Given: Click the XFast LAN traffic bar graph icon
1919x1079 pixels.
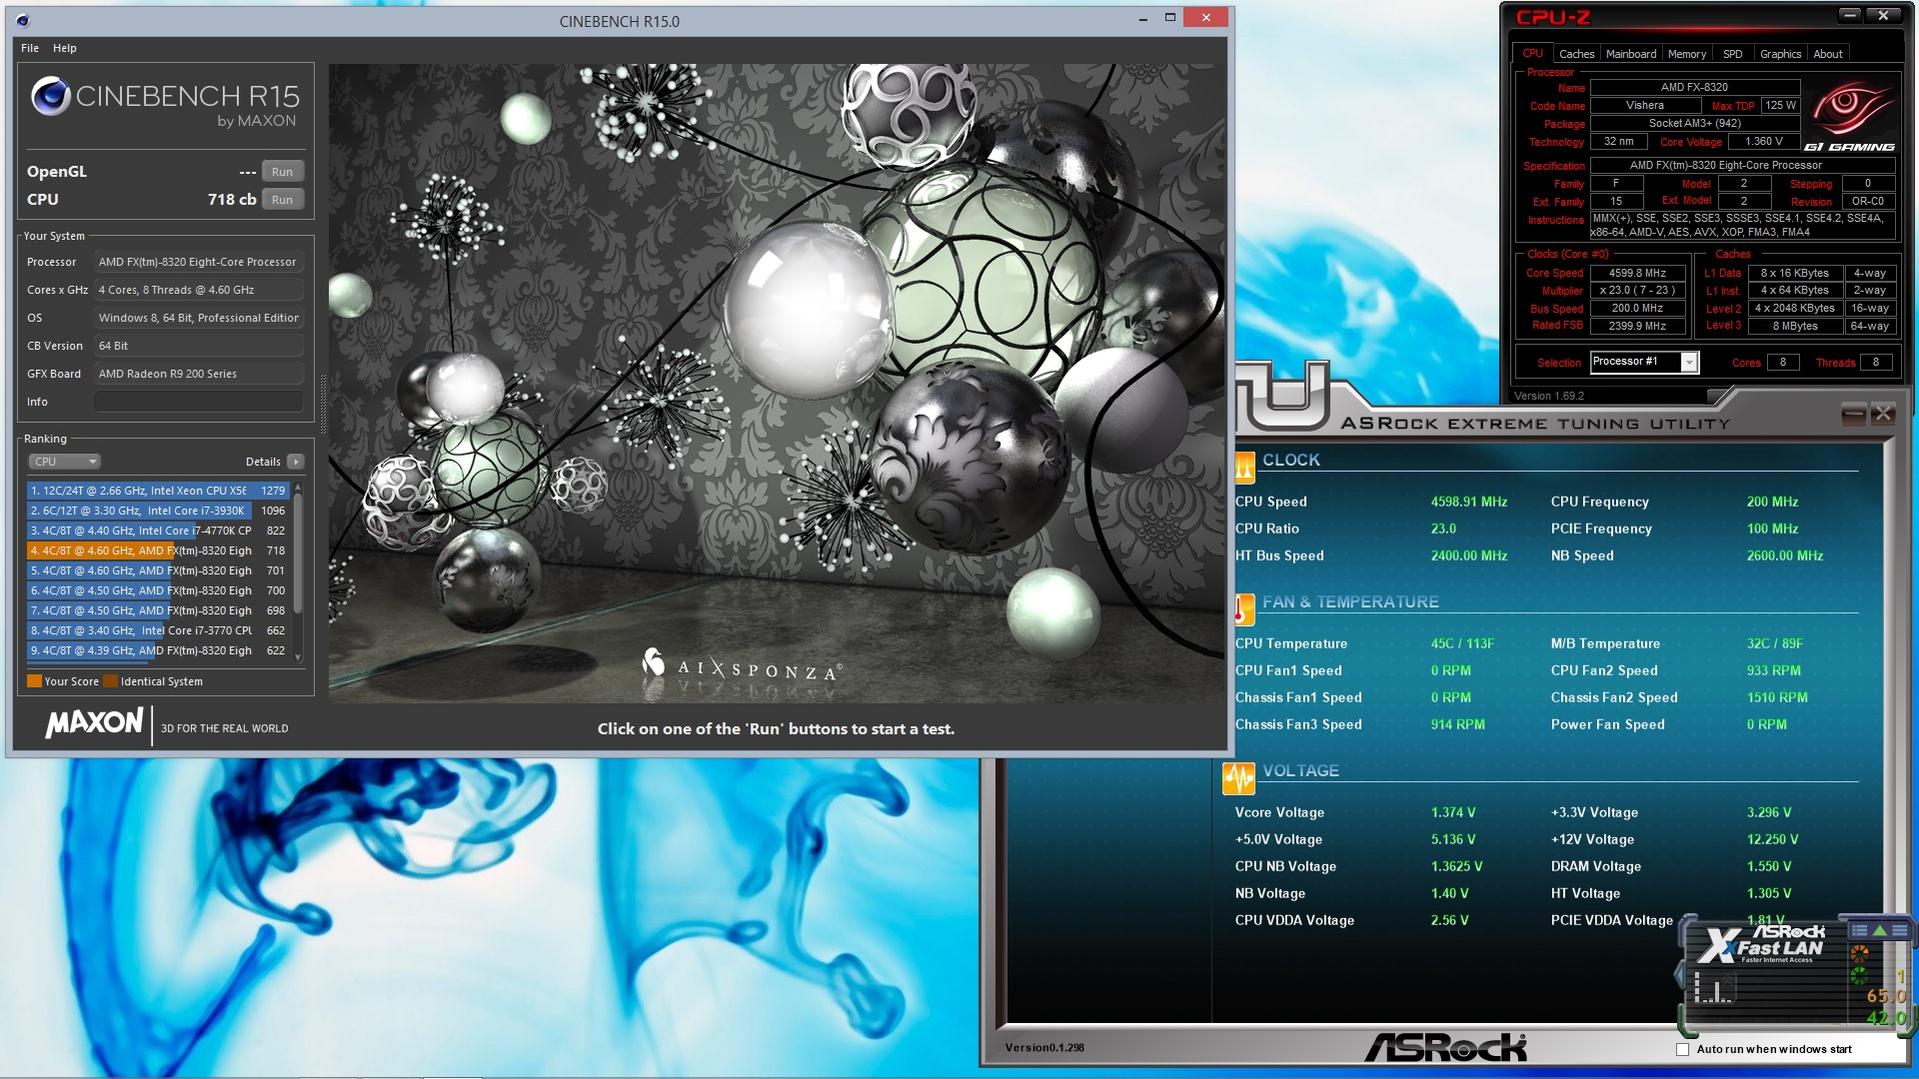Looking at the screenshot, I should (1715, 988).
